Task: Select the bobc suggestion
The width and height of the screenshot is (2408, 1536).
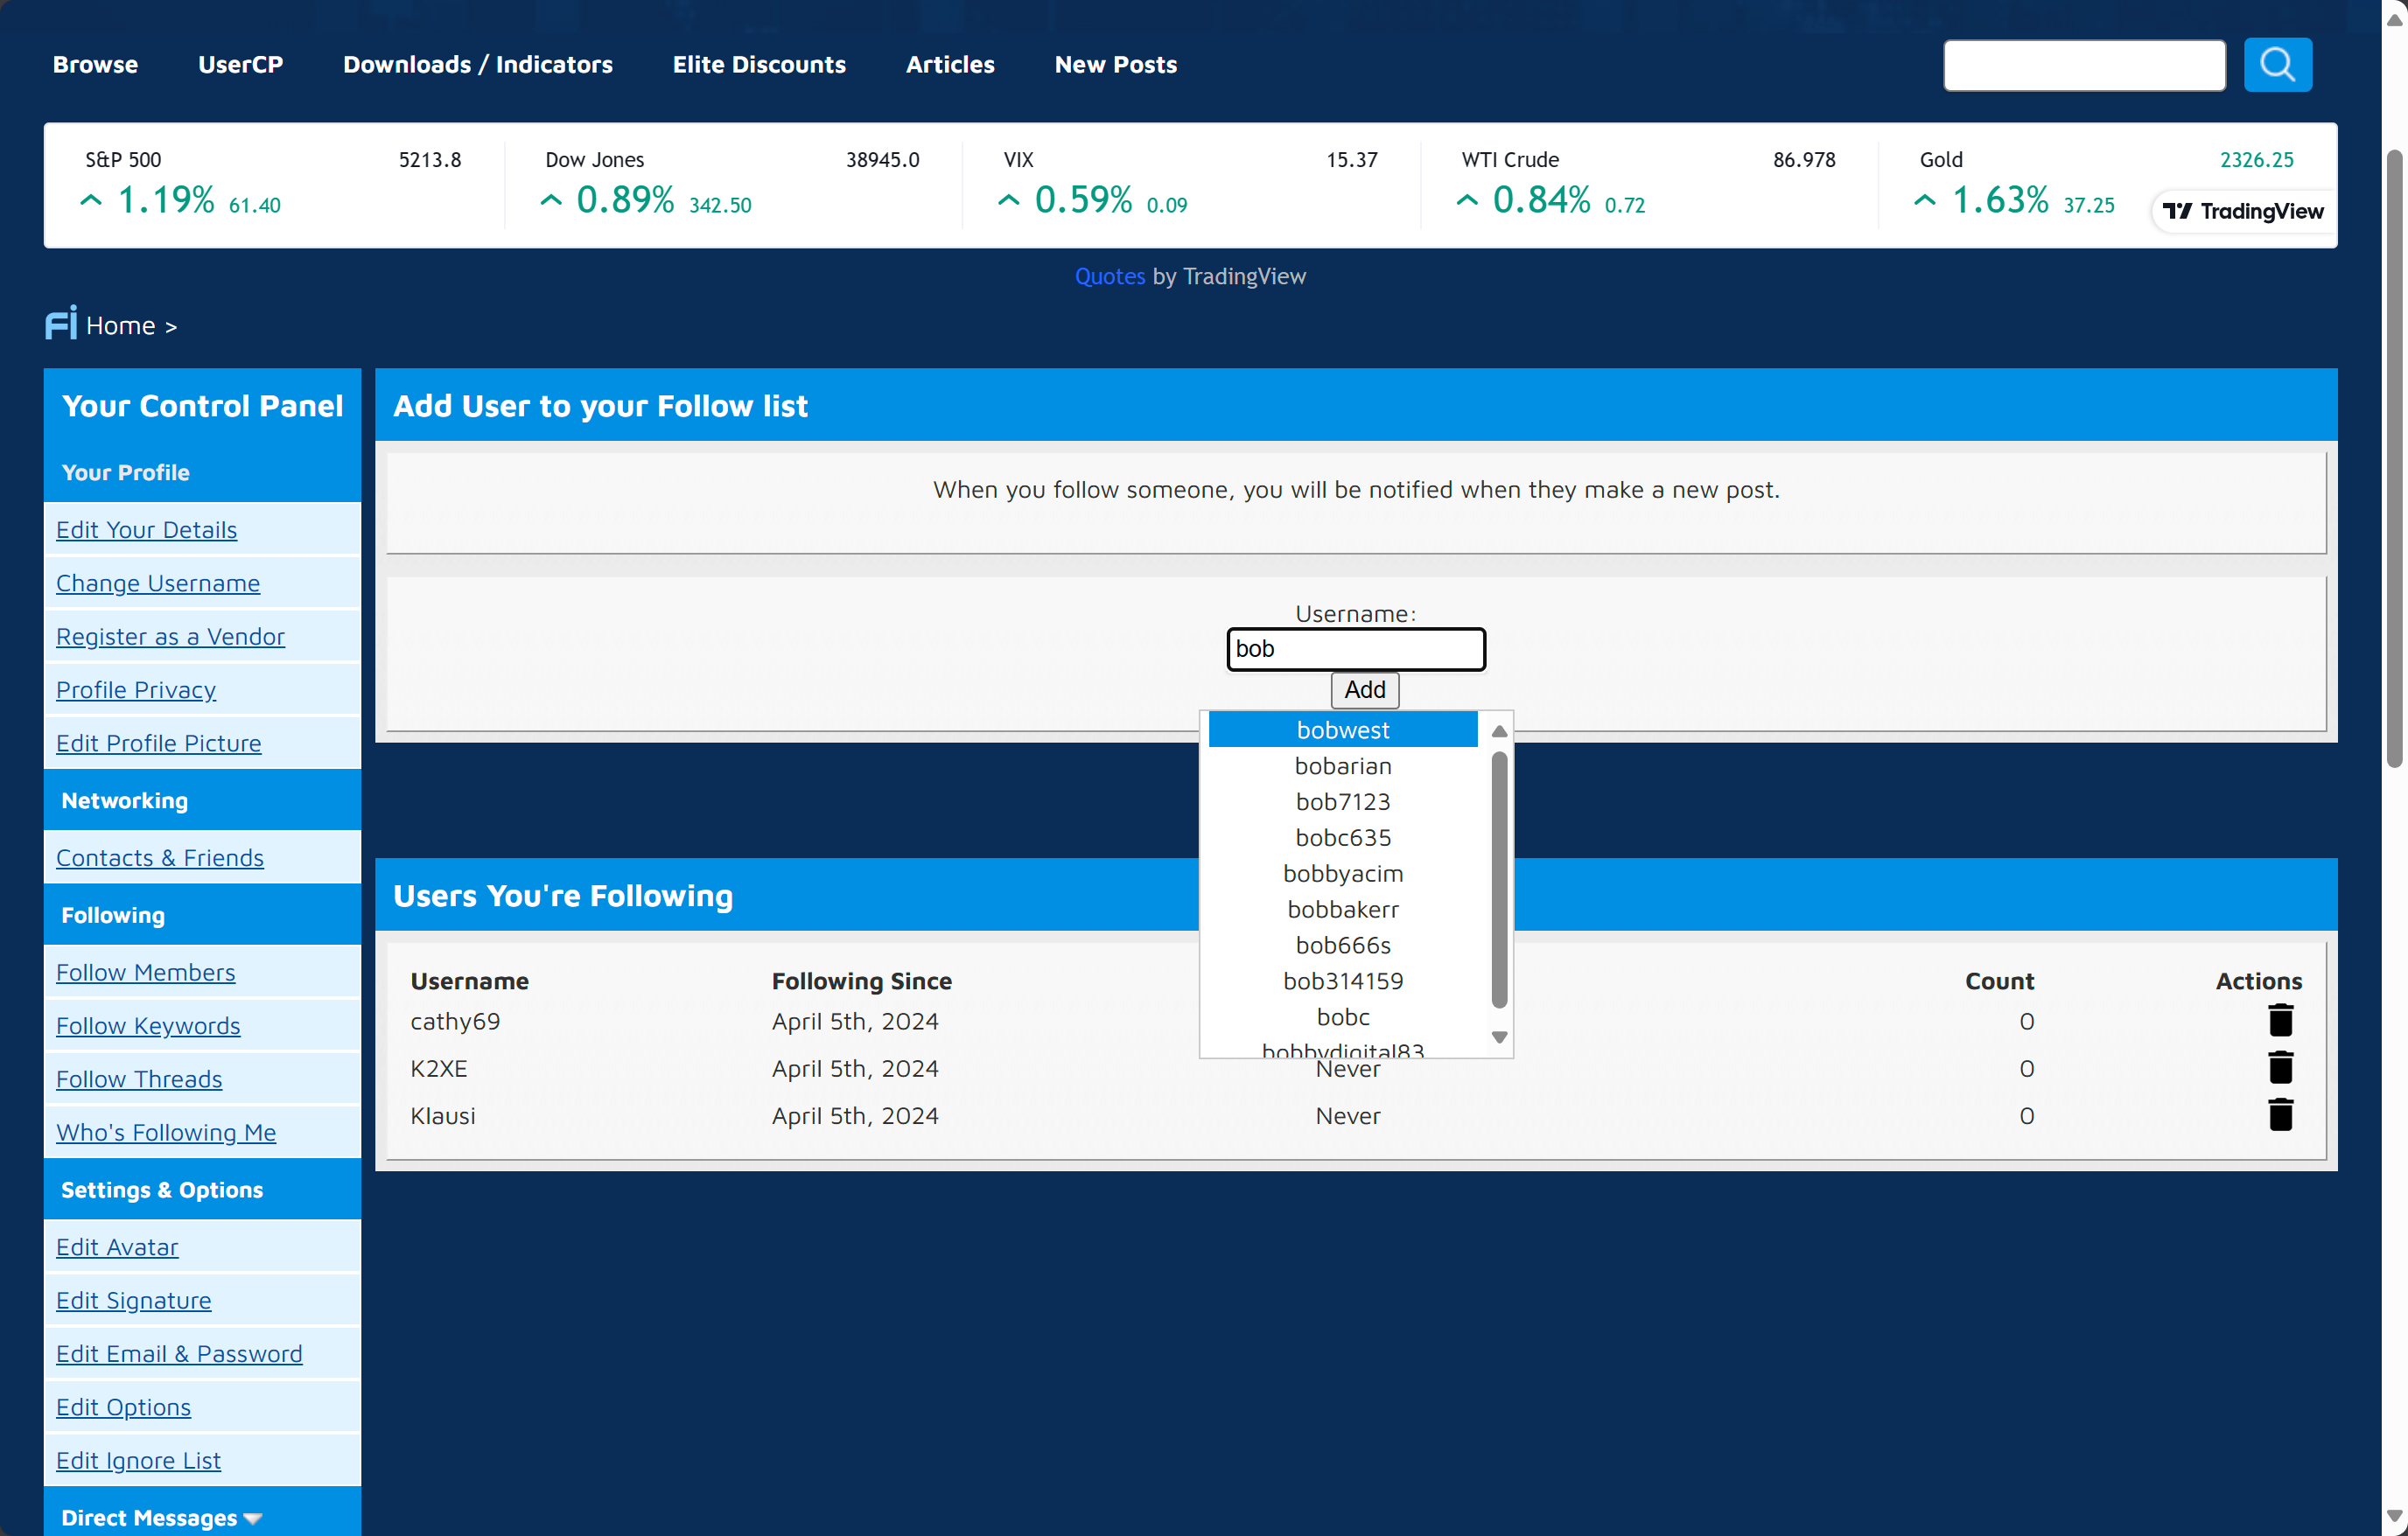Action: click(x=1342, y=1017)
